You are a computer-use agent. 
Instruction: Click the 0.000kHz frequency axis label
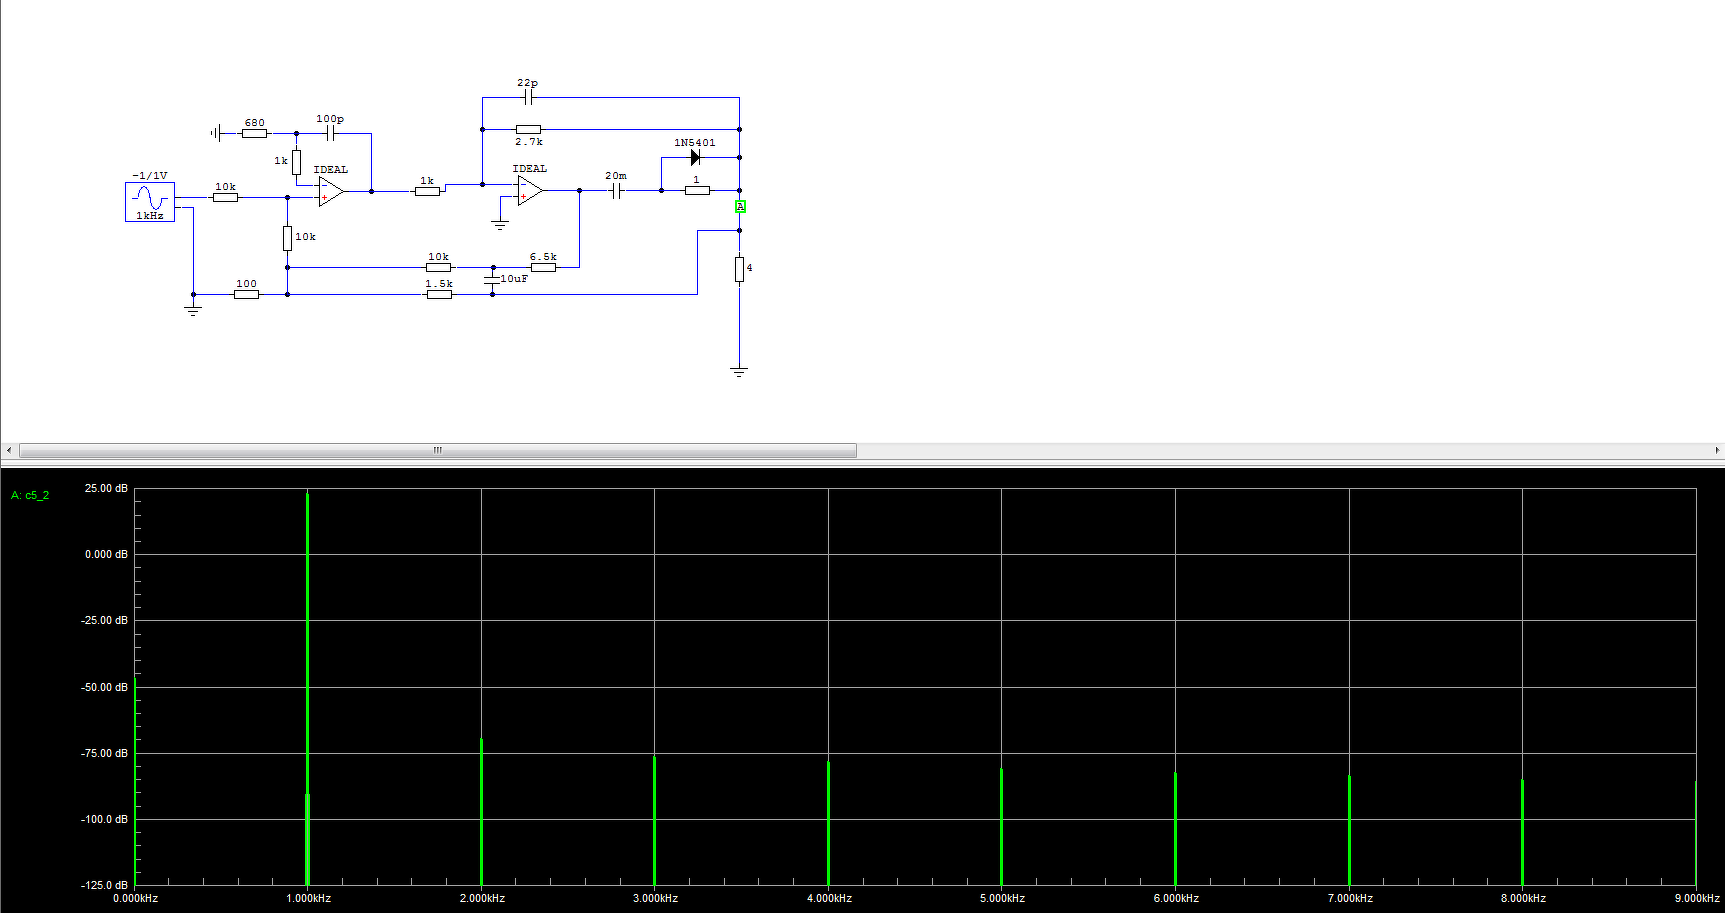(x=135, y=898)
